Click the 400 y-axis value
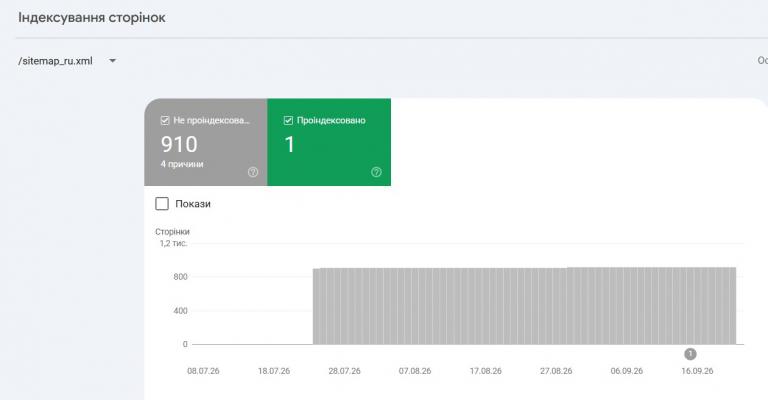The image size is (768, 400). [180, 311]
